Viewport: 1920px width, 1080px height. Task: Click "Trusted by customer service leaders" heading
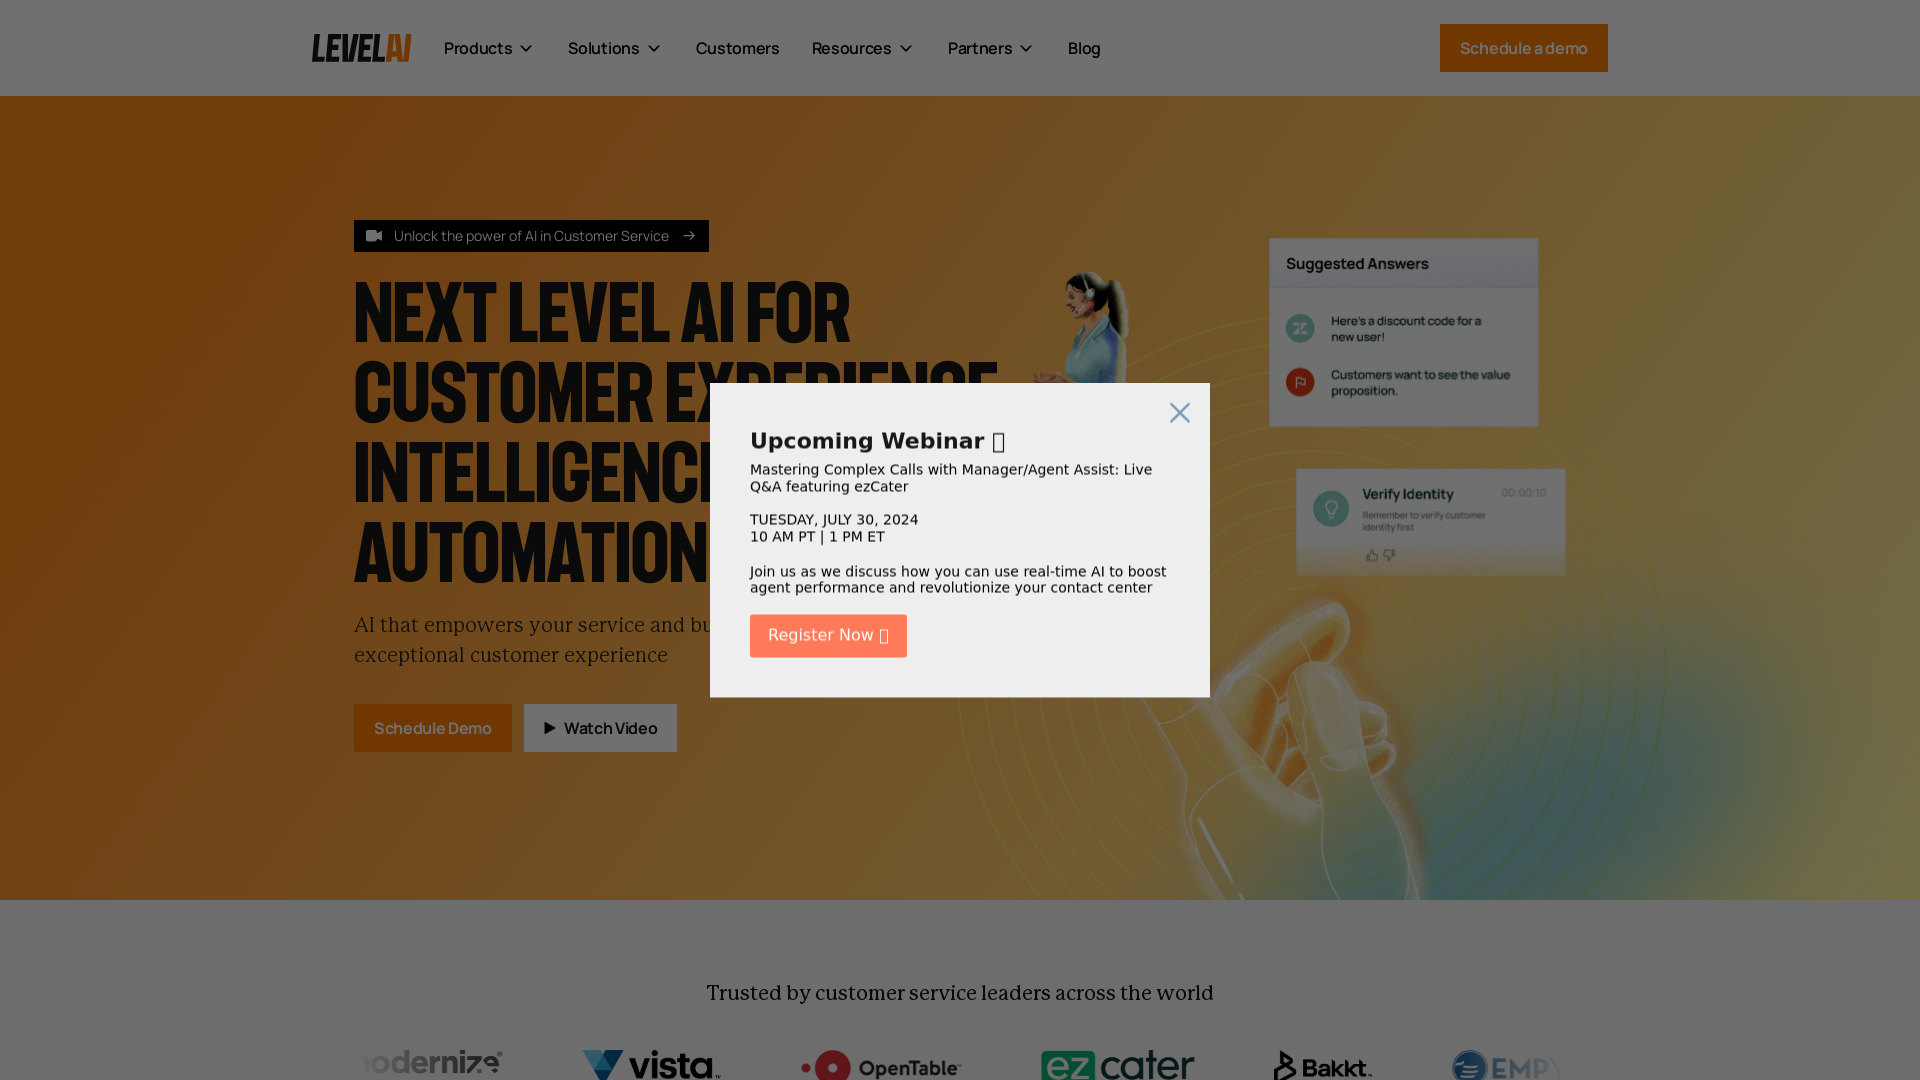click(960, 993)
